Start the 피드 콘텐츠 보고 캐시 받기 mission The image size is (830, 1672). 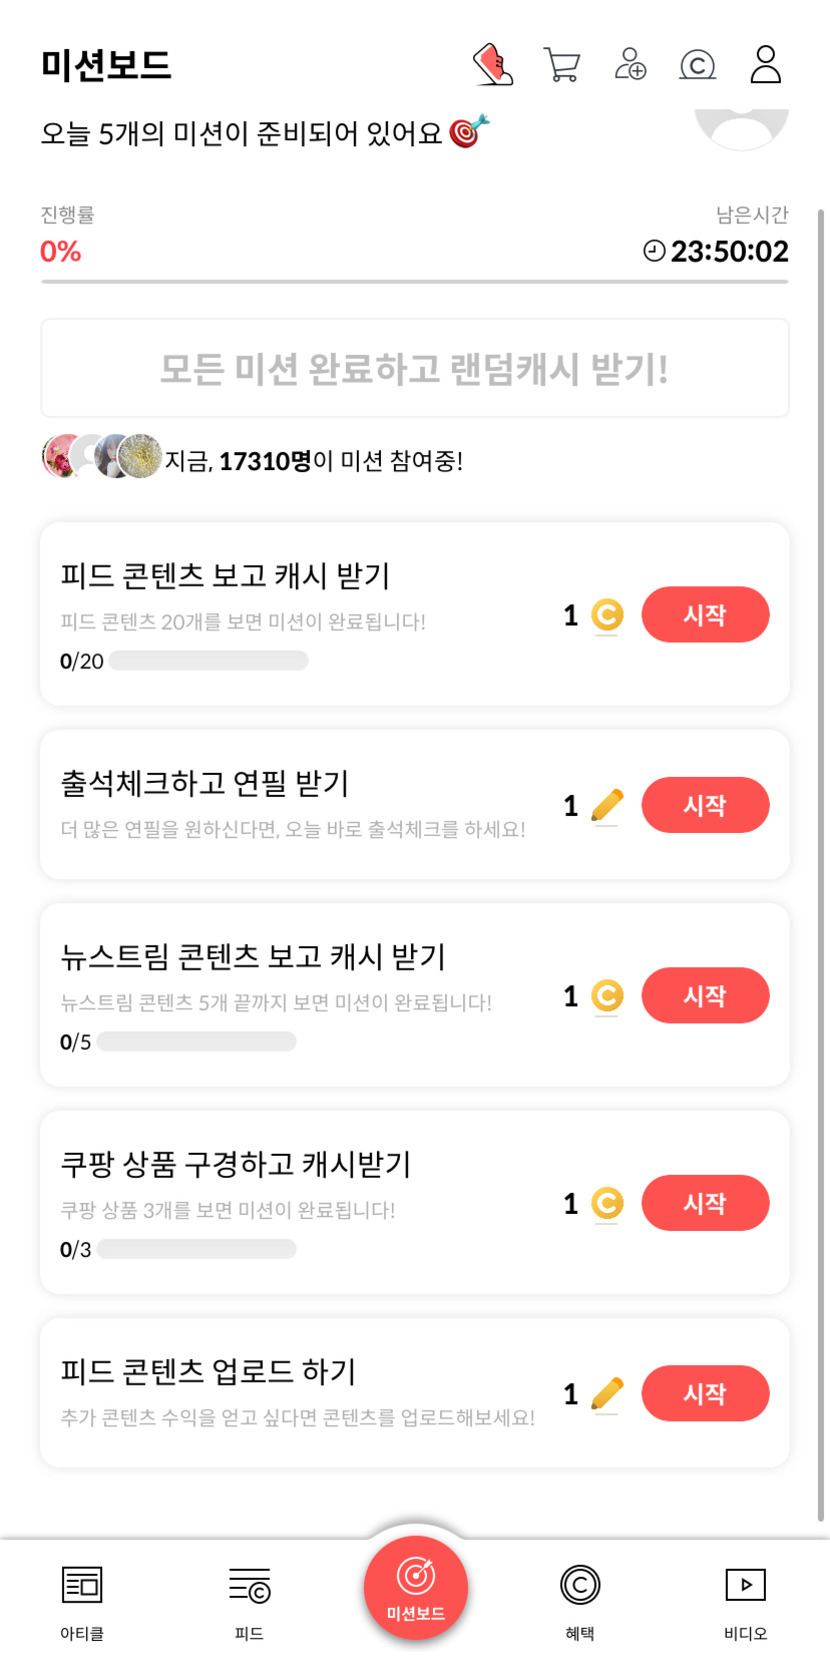tap(705, 615)
